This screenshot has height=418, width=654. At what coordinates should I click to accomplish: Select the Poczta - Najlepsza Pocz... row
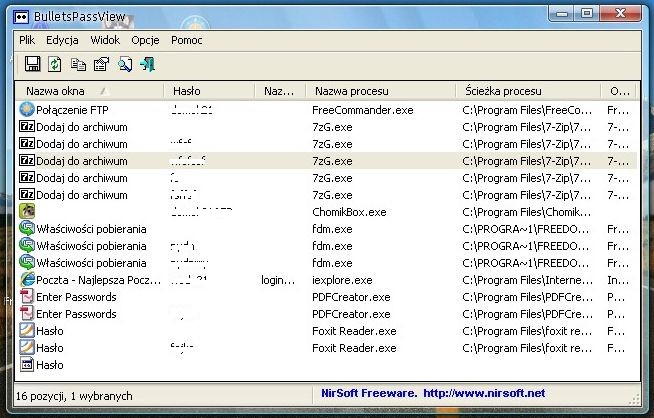[326, 280]
